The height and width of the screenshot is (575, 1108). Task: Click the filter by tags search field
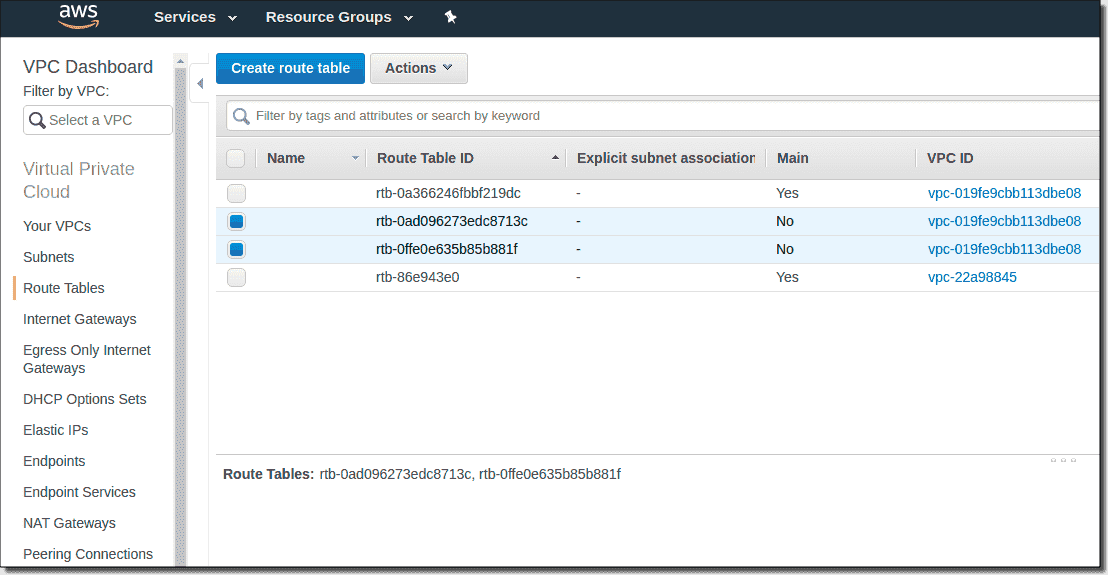pyautogui.click(x=664, y=116)
